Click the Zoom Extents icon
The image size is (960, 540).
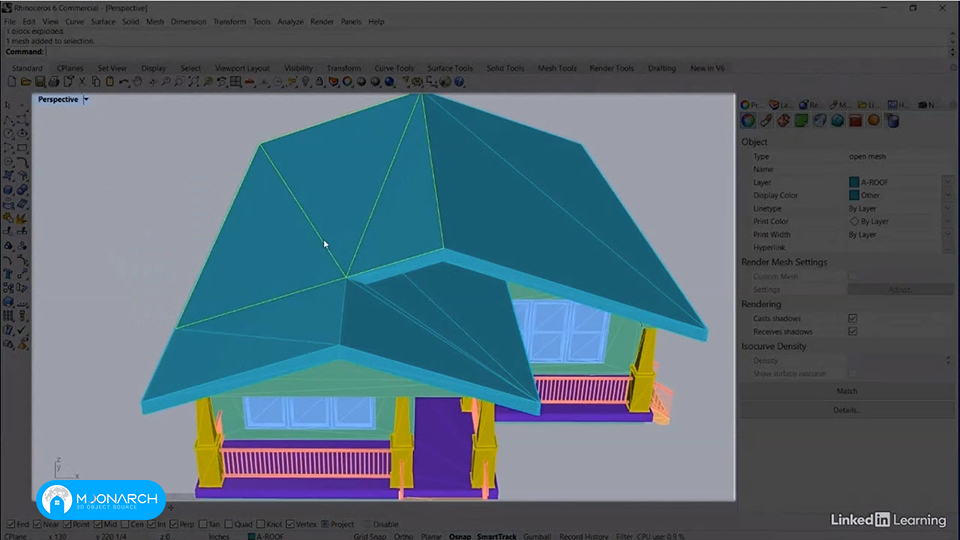click(193, 81)
